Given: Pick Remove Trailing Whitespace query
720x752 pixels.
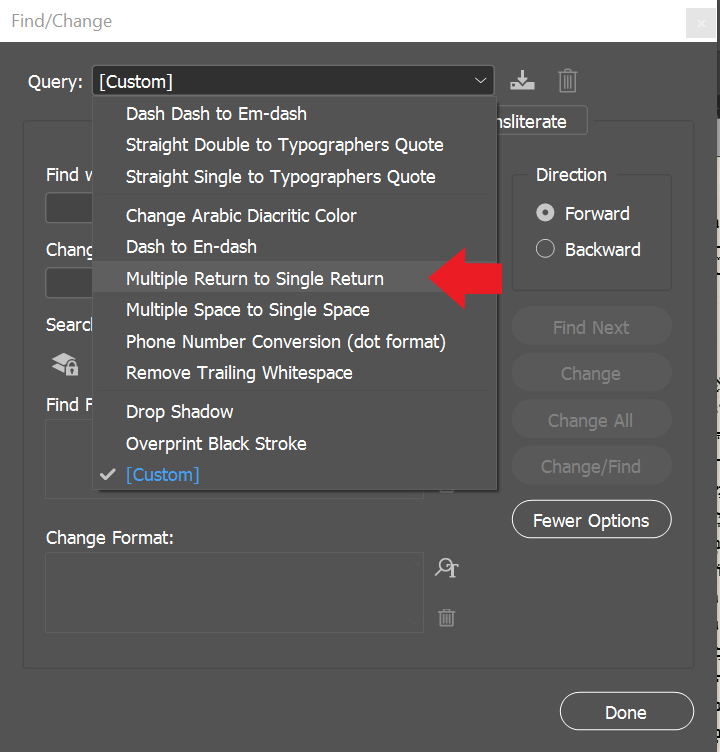Looking at the screenshot, I should tap(239, 373).
